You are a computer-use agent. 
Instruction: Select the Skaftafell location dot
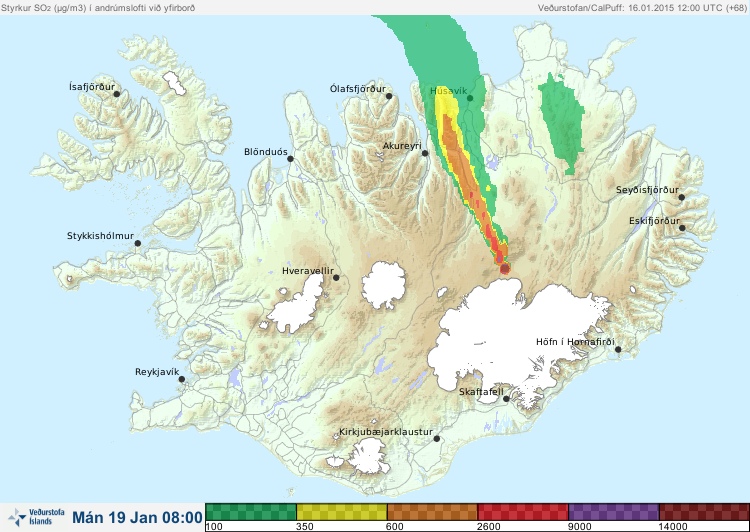tap(506, 399)
